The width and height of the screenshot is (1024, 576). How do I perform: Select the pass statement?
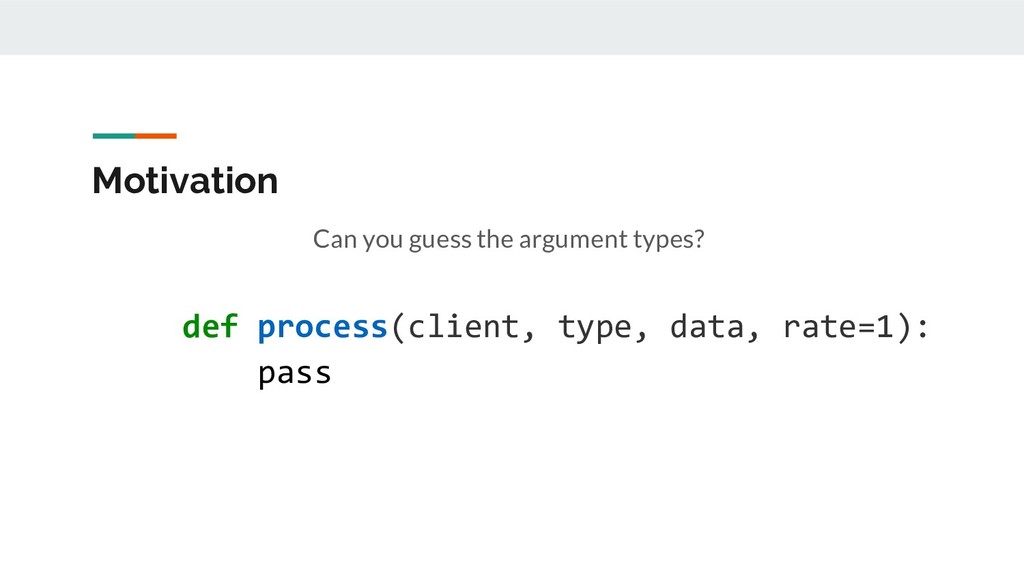click(x=294, y=374)
